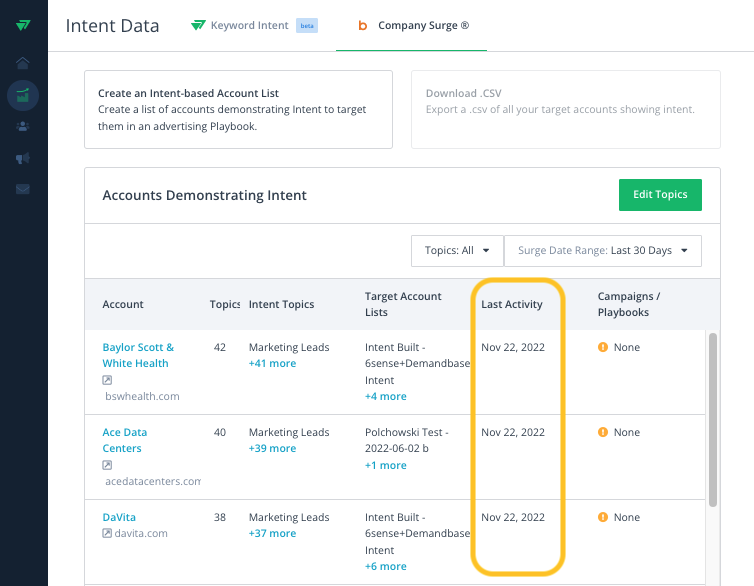Click the beta badge next to Keyword Intent
754x586 pixels.
click(x=307, y=25)
